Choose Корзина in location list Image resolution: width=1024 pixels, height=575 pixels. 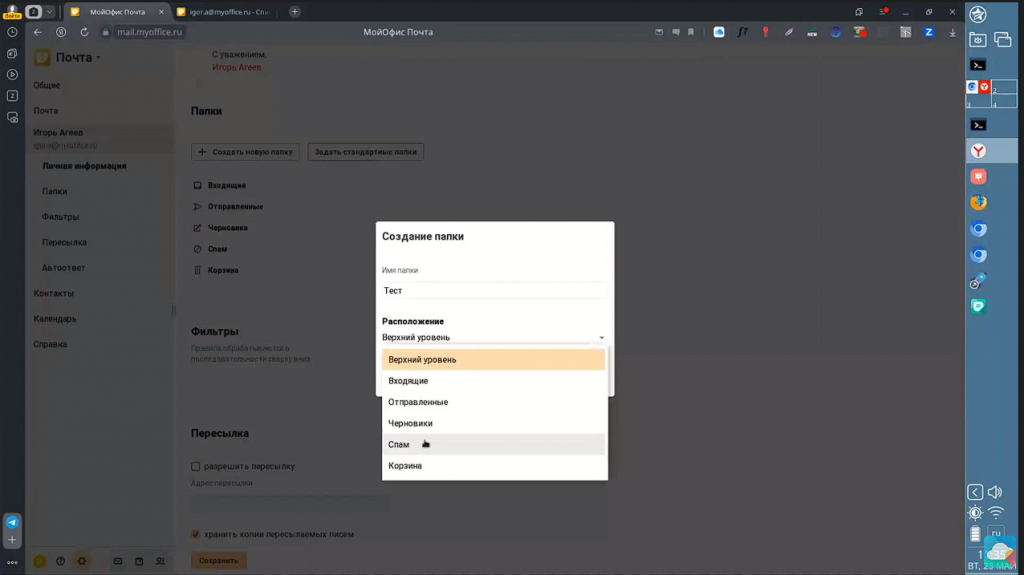[493, 466]
